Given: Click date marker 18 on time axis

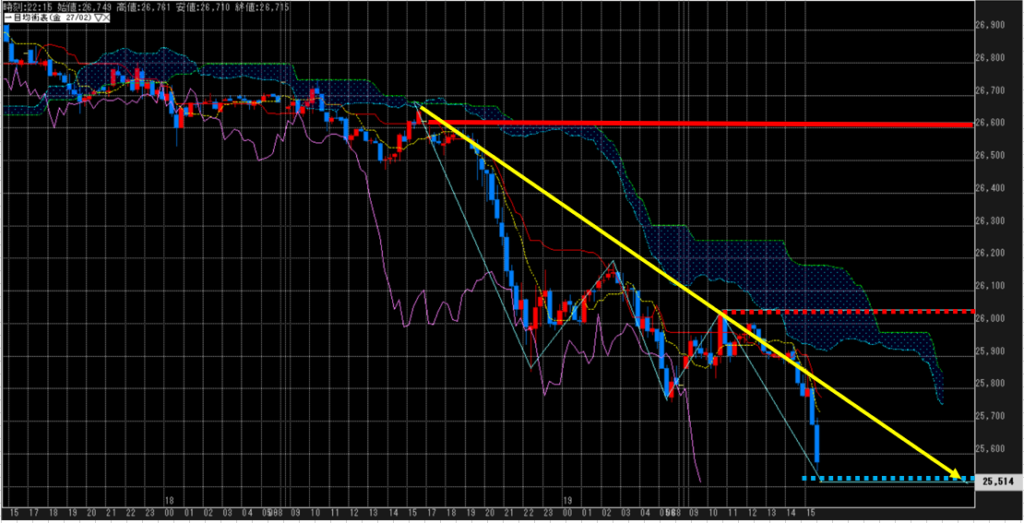Looking at the screenshot, I should (170, 497).
